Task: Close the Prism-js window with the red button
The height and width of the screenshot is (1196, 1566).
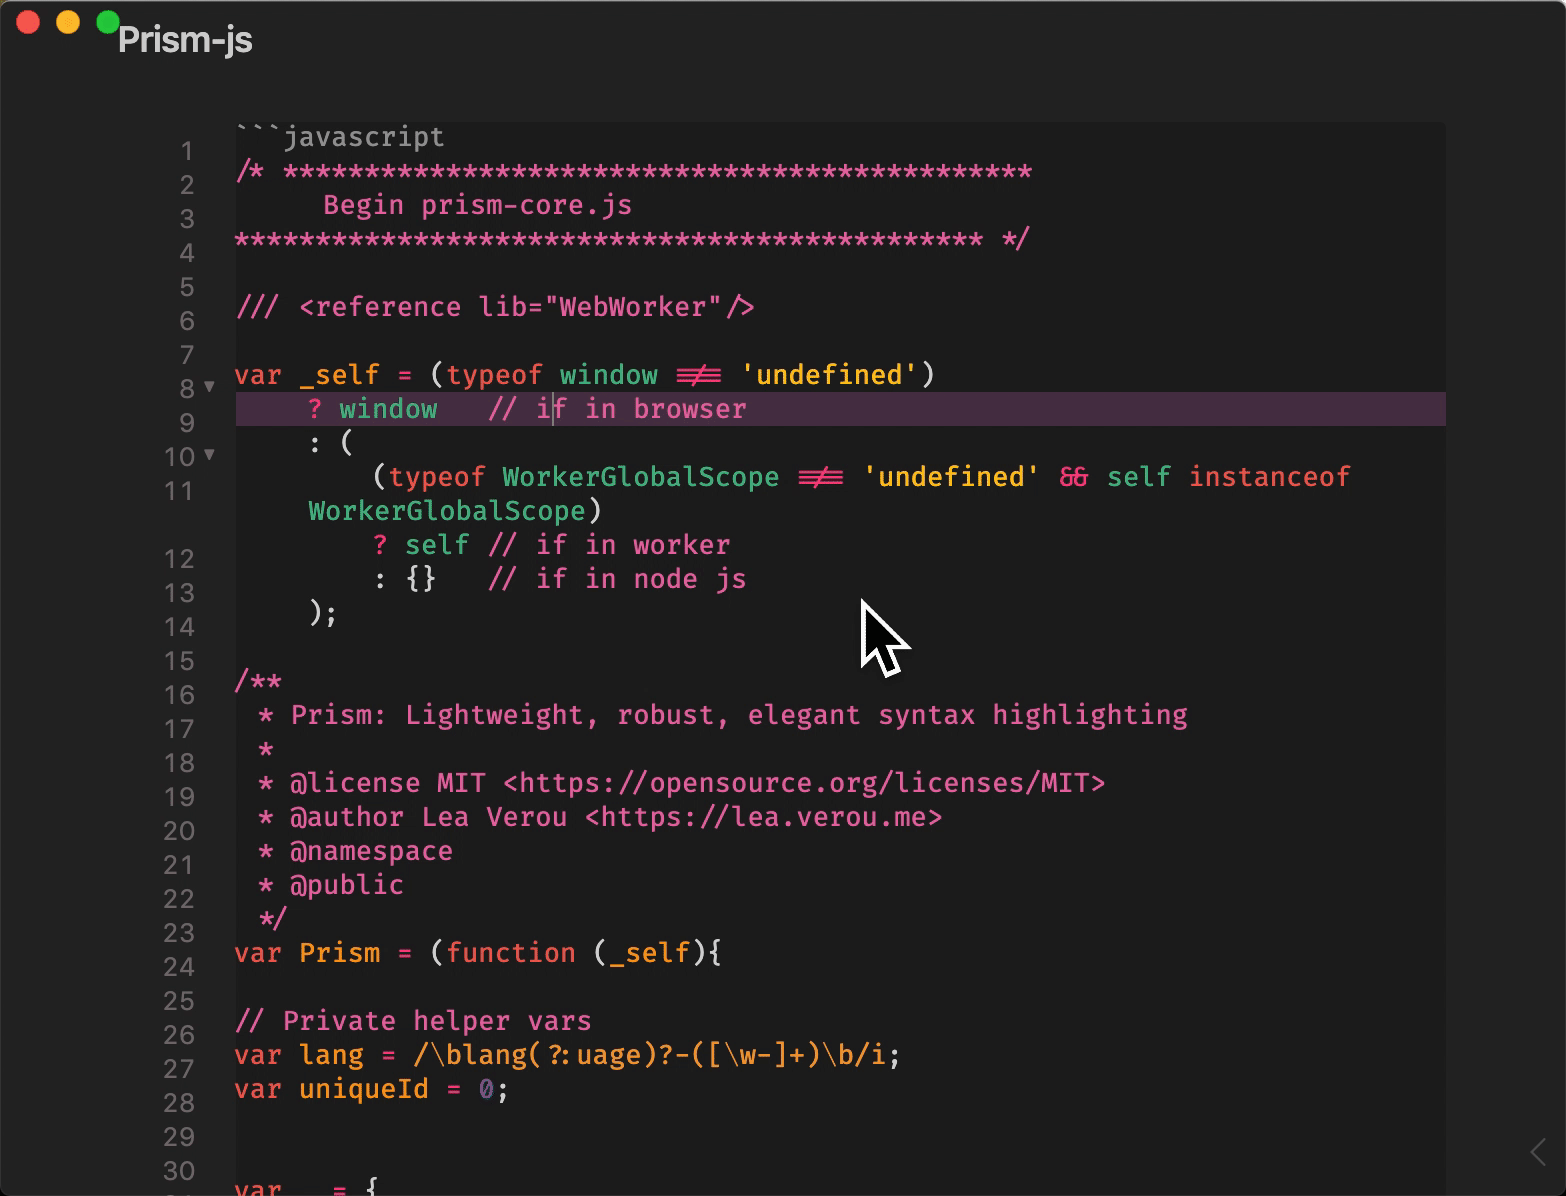Action: [x=28, y=22]
